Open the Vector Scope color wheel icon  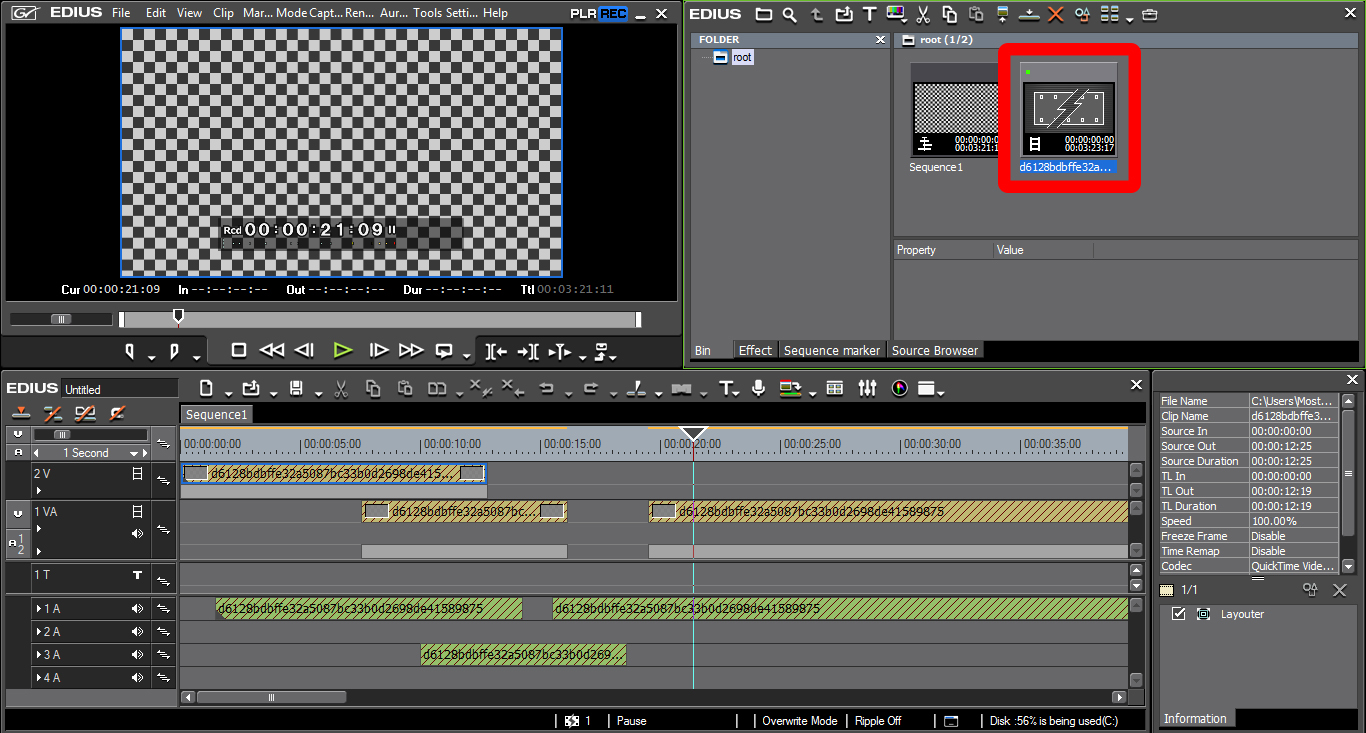[899, 388]
